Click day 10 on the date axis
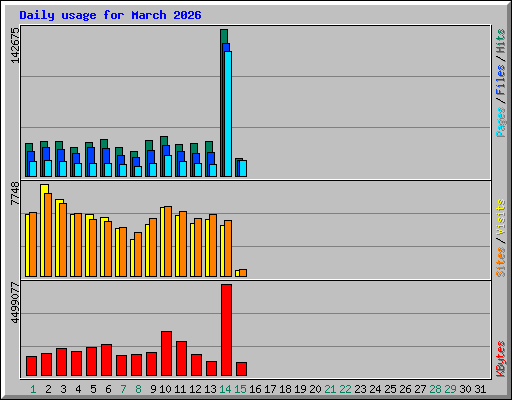 pos(165,389)
